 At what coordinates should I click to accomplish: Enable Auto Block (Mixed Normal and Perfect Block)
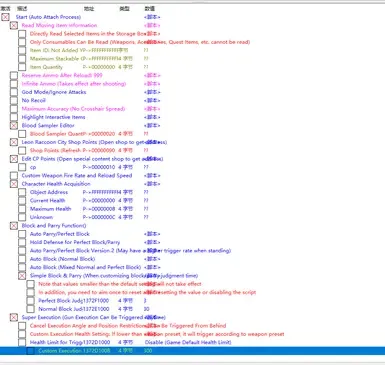pyautogui.click(x=22, y=267)
